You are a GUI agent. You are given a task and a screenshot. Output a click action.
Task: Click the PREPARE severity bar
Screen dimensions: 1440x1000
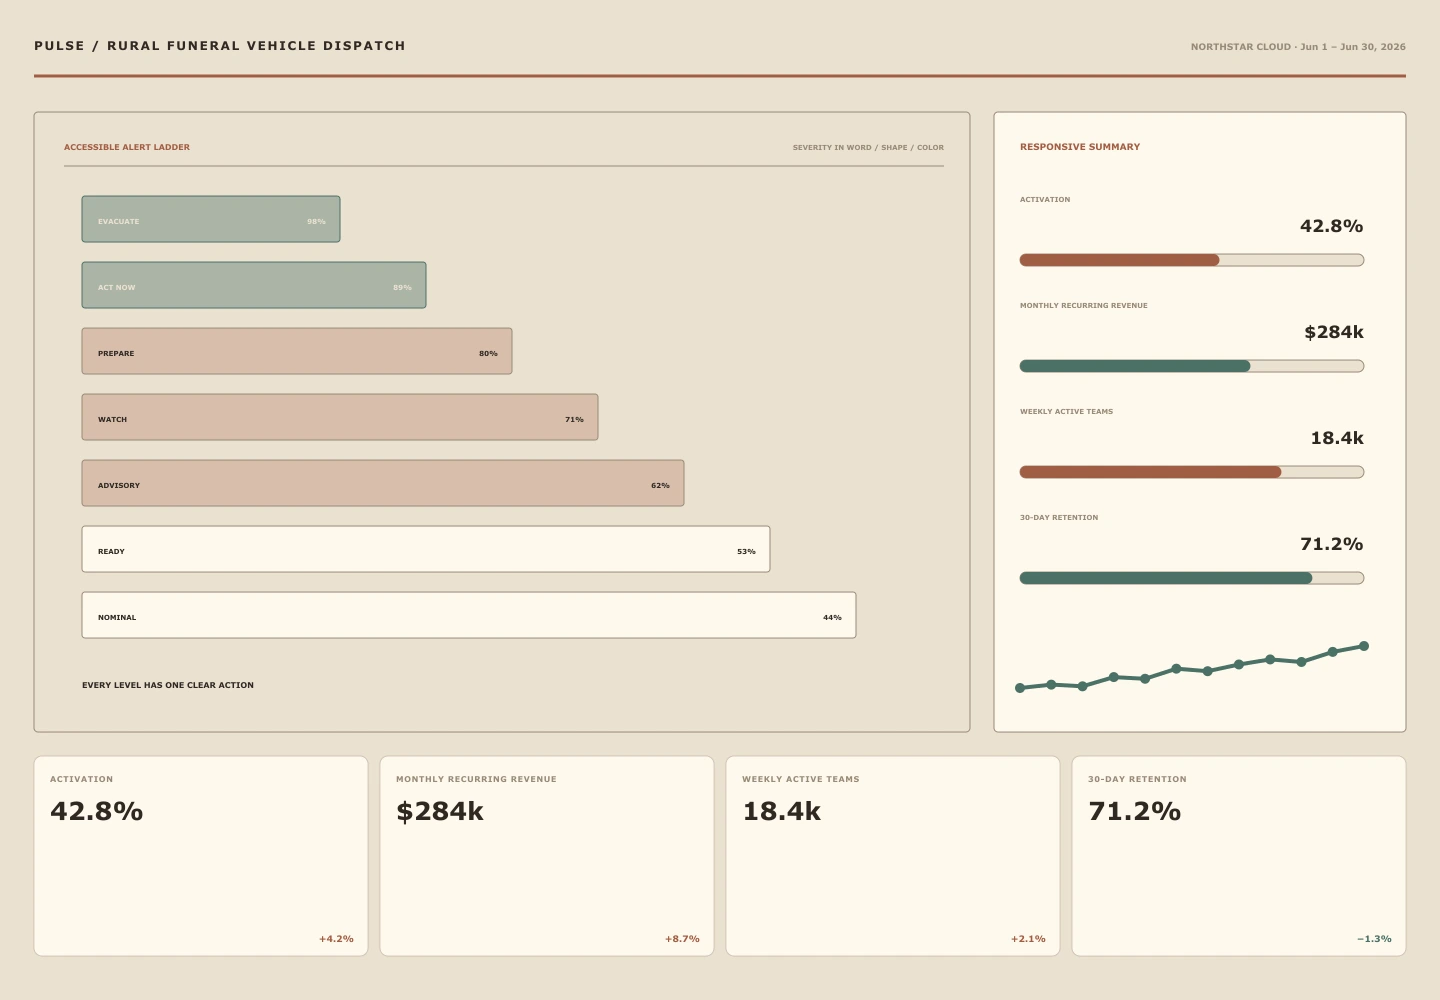297,351
